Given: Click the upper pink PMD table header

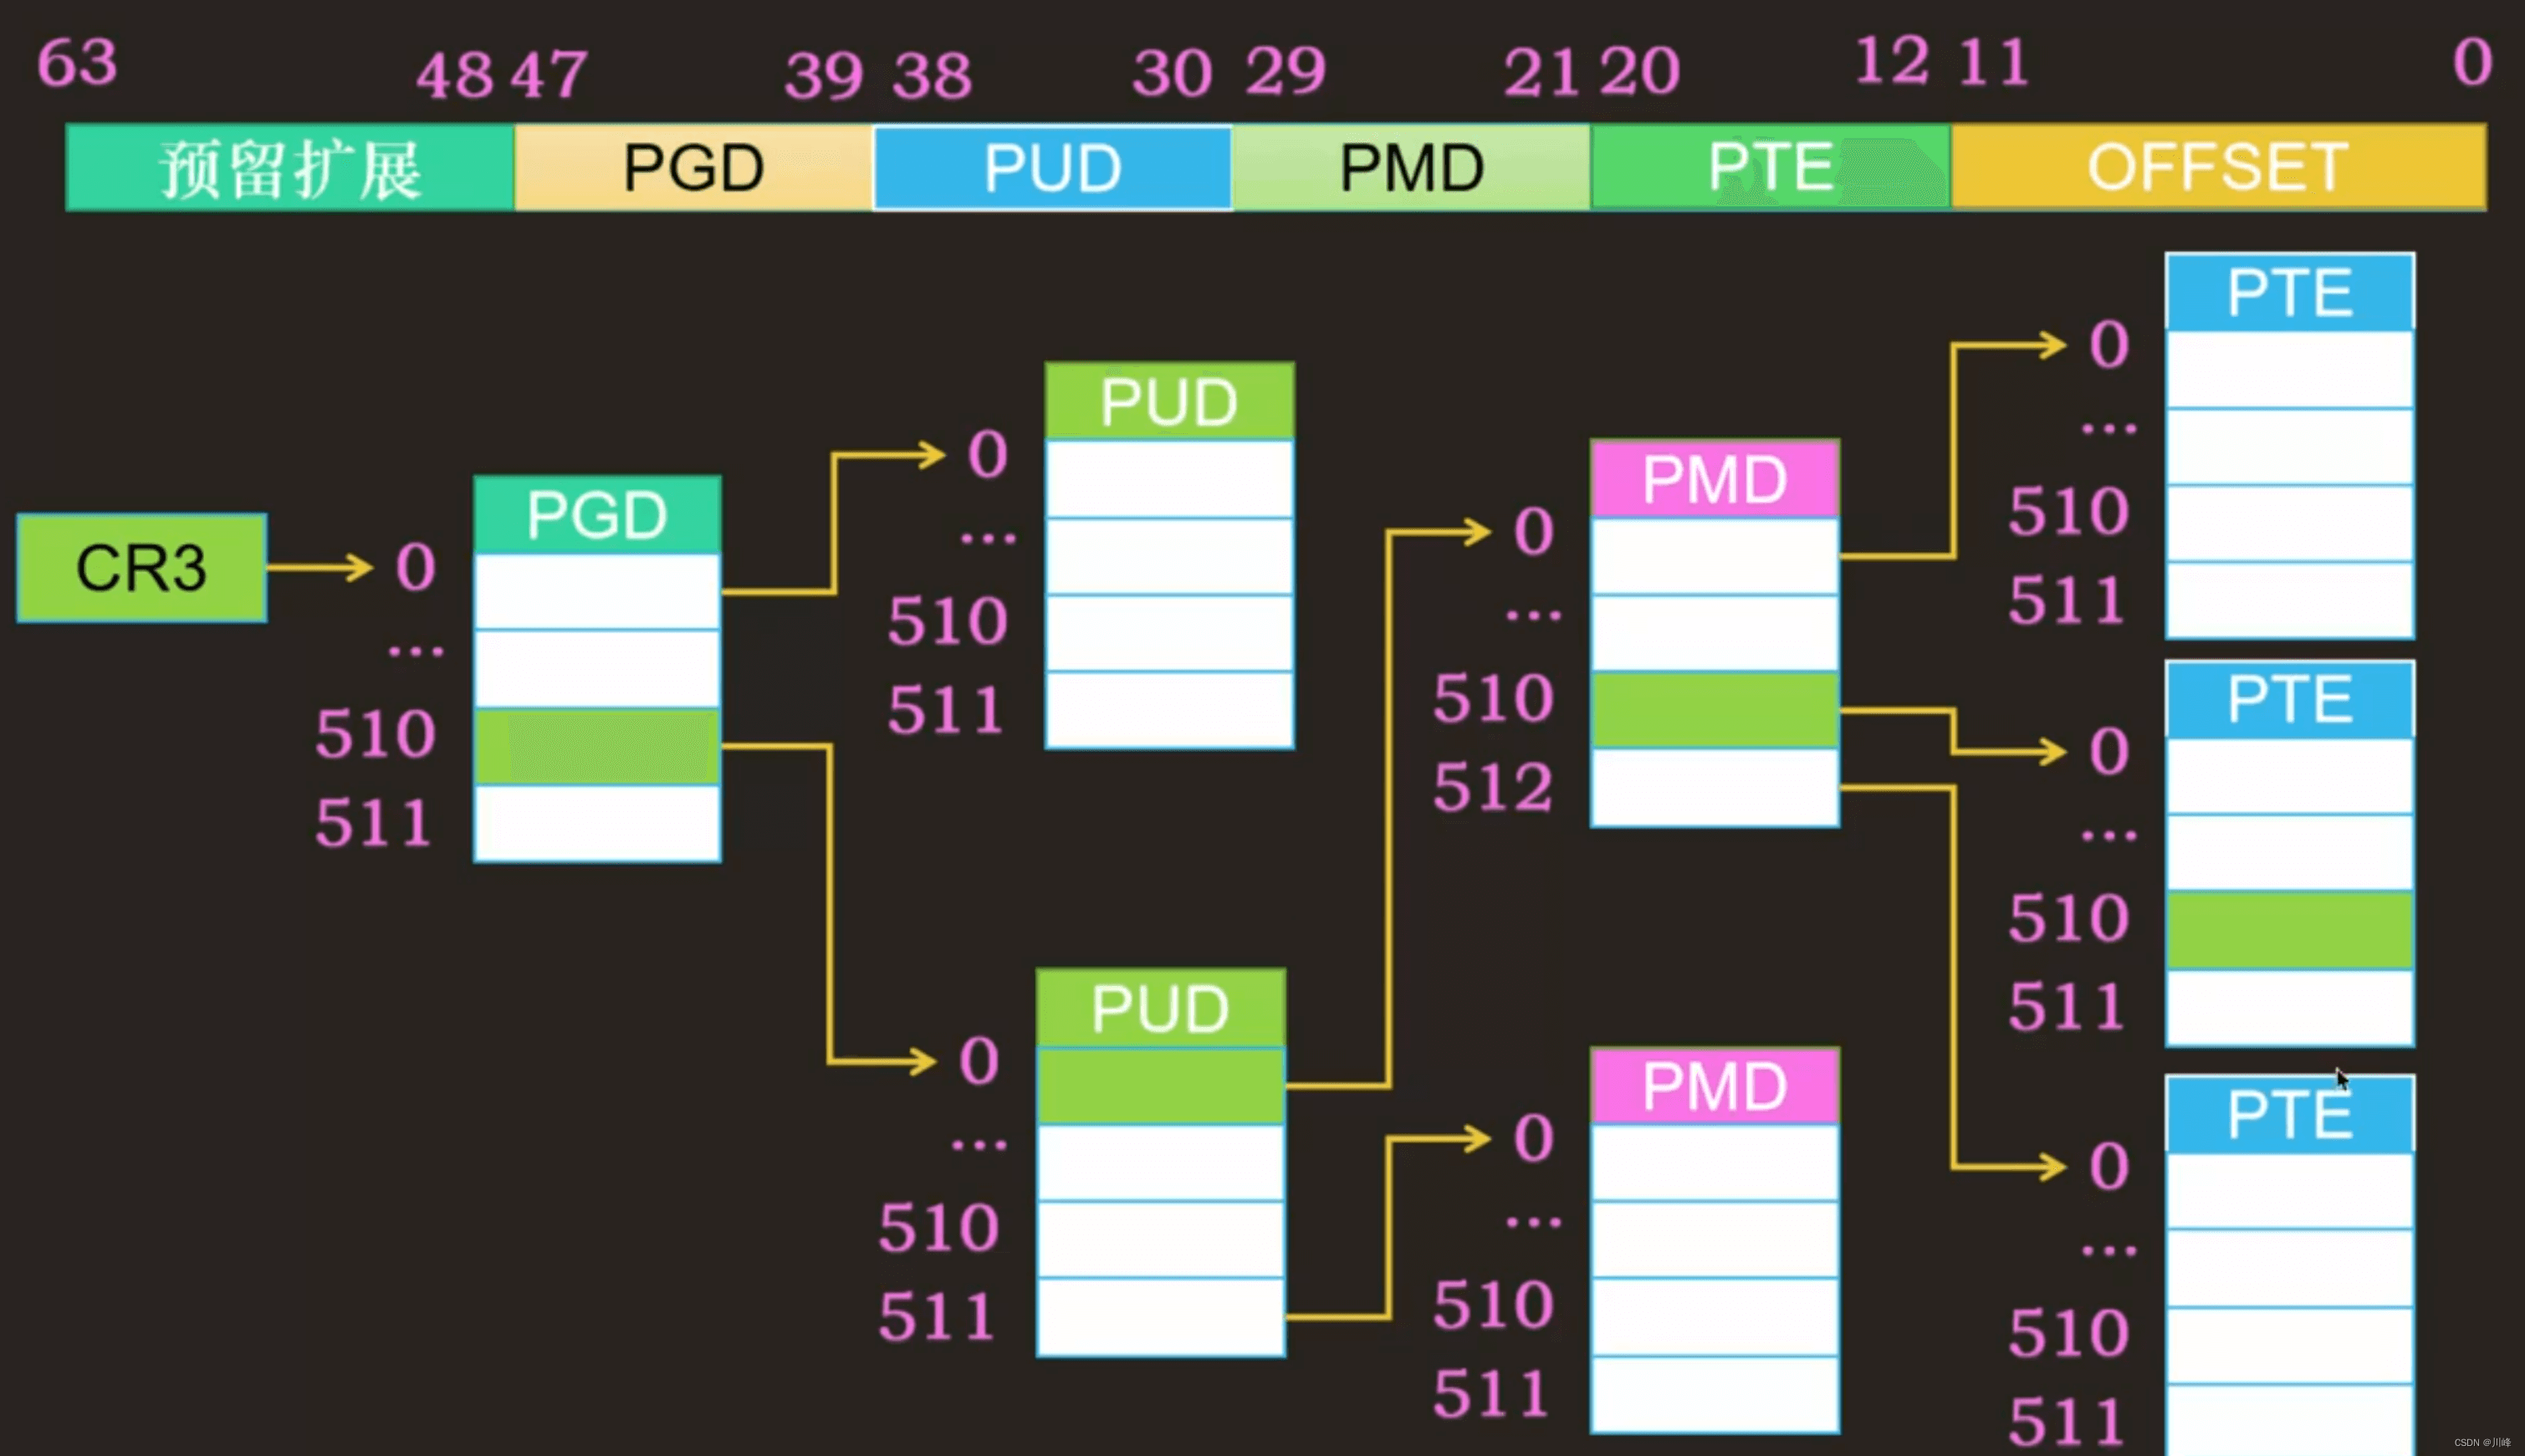Looking at the screenshot, I should pyautogui.click(x=1715, y=479).
